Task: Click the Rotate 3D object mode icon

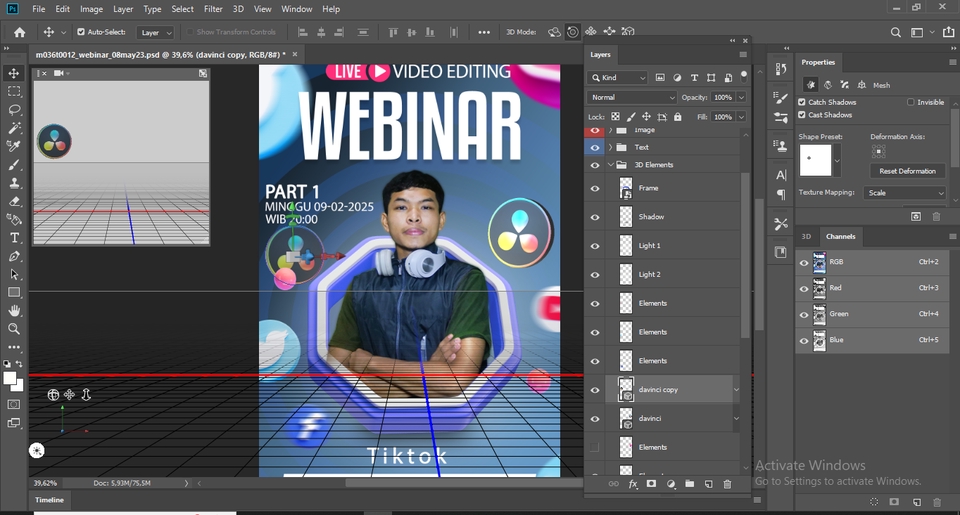Action: [554, 32]
